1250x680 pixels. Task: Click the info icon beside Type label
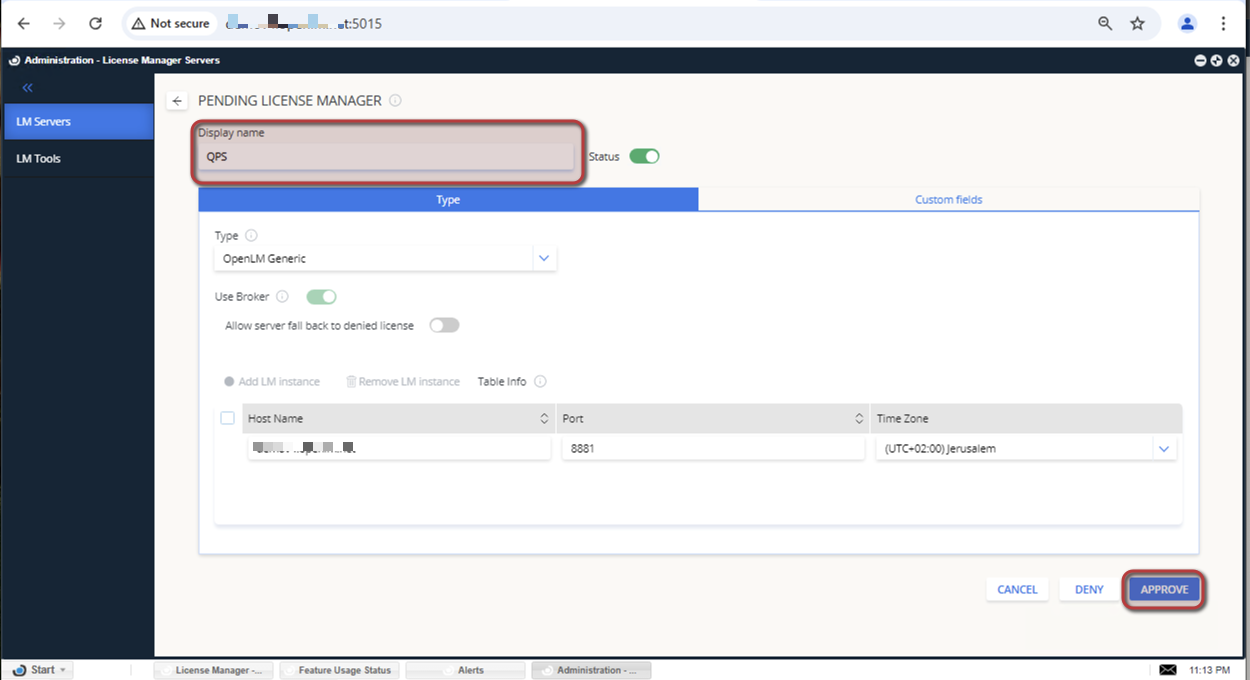coord(251,236)
